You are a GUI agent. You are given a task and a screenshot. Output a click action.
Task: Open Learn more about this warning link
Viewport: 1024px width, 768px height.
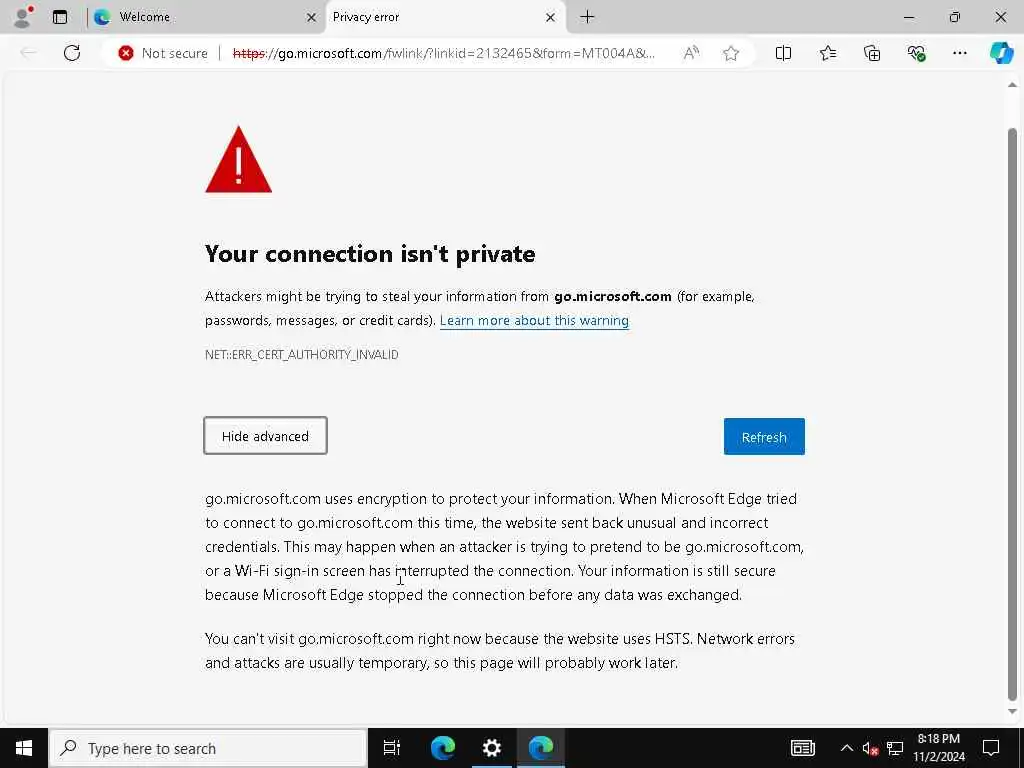(534, 321)
